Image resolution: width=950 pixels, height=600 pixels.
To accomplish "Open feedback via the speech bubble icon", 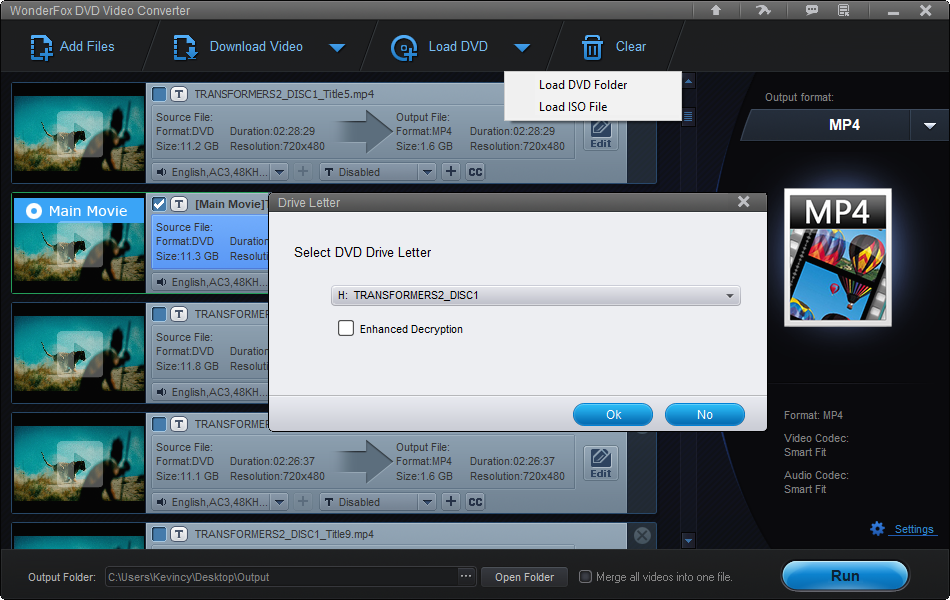I will pyautogui.click(x=812, y=10).
